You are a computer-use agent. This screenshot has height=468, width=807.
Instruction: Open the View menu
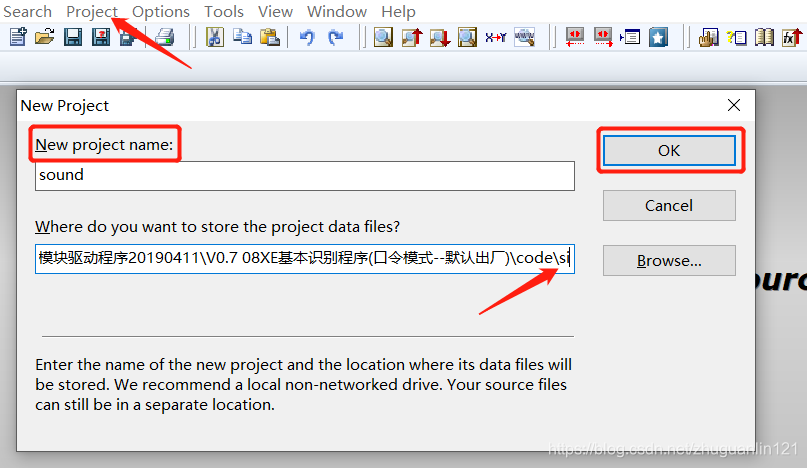(275, 11)
